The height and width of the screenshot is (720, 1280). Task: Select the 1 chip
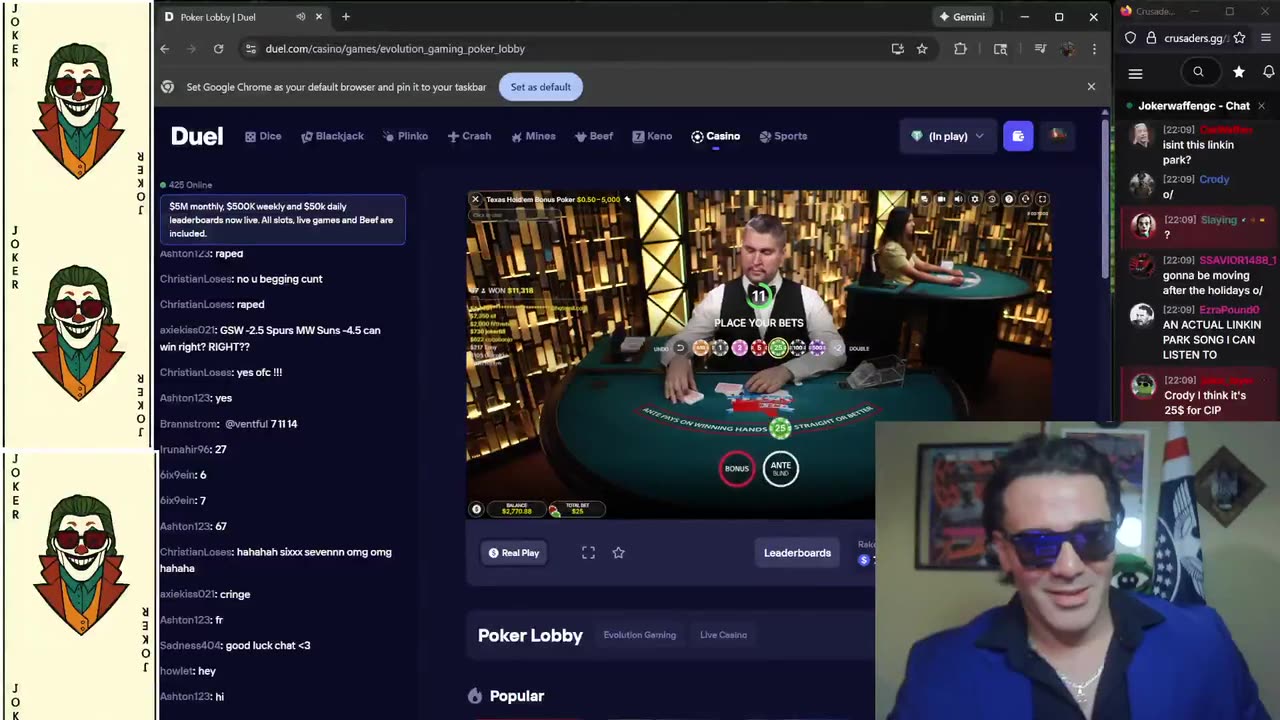pyautogui.click(x=720, y=348)
